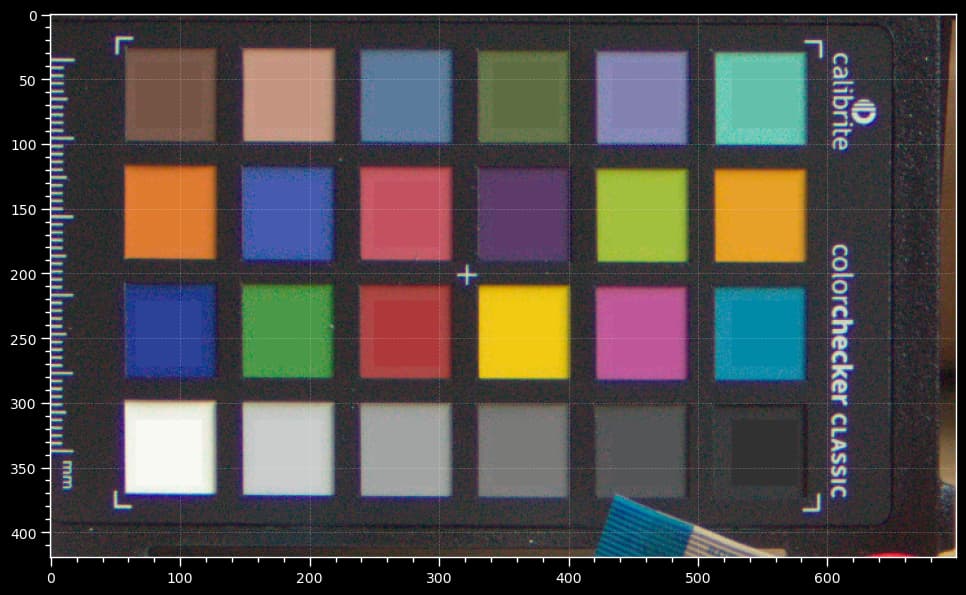Viewport: 966px width, 595px height.
Task: Click the "mm" label on the ruler
Action: [x=67, y=473]
